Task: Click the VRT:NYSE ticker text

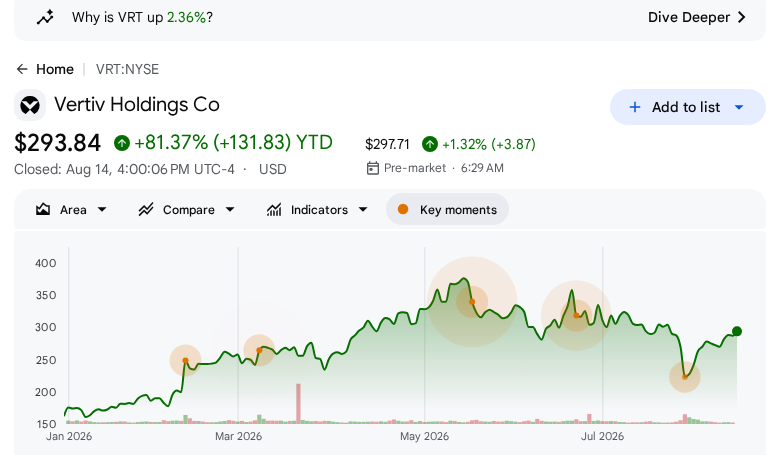Action: point(127,69)
